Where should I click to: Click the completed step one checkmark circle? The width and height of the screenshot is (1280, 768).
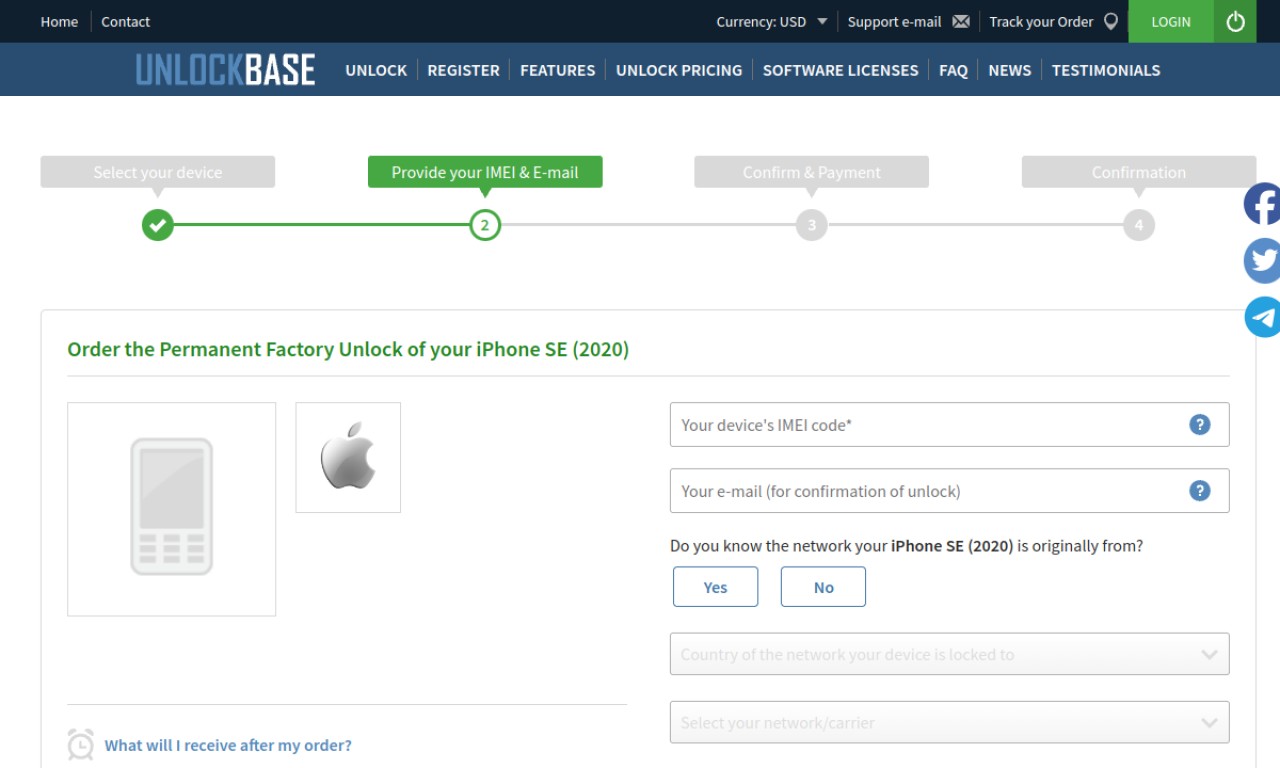coord(157,225)
